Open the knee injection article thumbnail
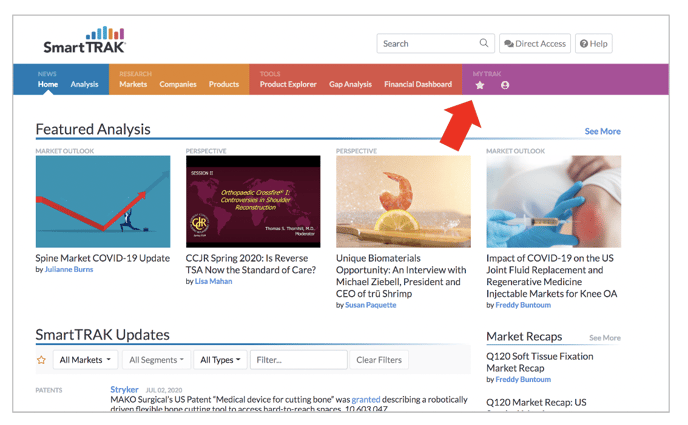The width and height of the screenshot is (688, 425). pos(553,201)
